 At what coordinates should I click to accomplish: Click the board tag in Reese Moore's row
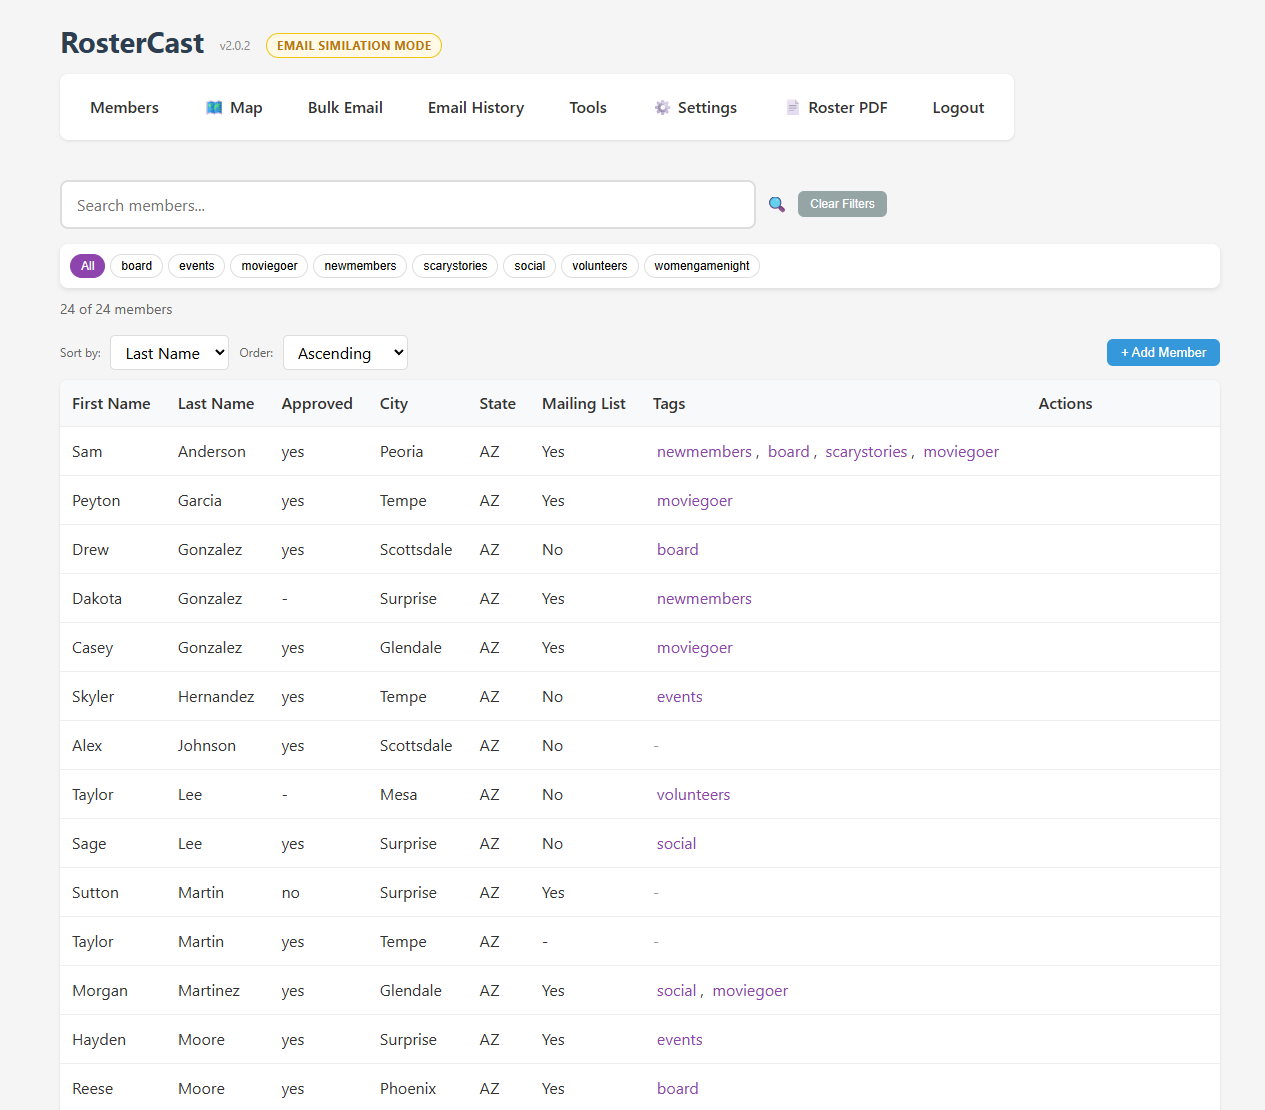pyautogui.click(x=678, y=1089)
